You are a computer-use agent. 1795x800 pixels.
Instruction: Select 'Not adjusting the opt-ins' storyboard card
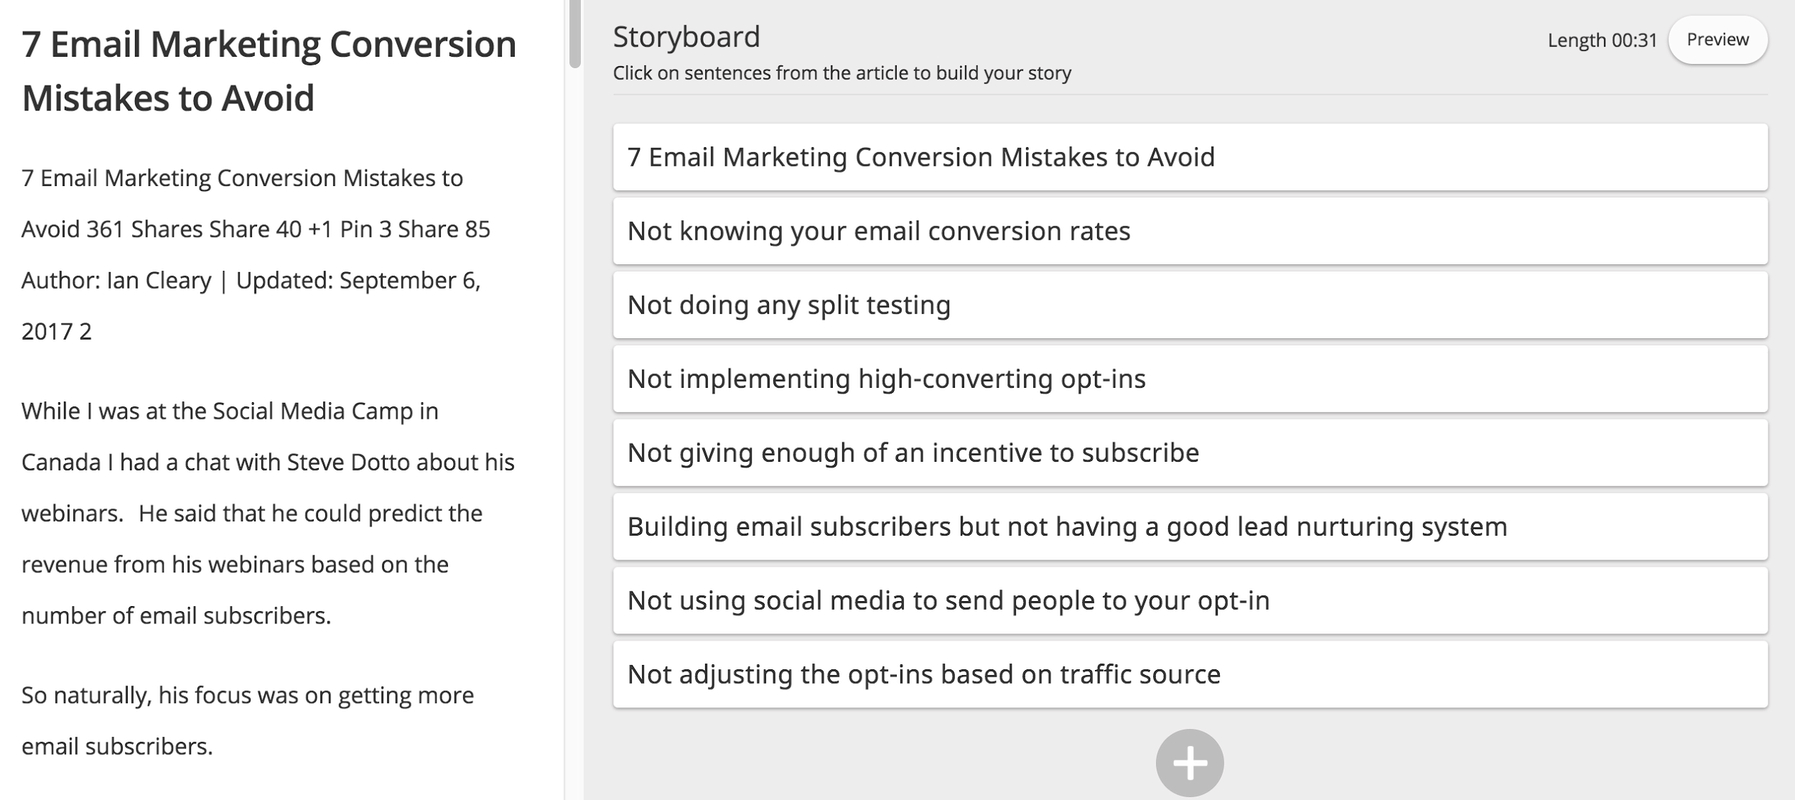[x=1189, y=675]
